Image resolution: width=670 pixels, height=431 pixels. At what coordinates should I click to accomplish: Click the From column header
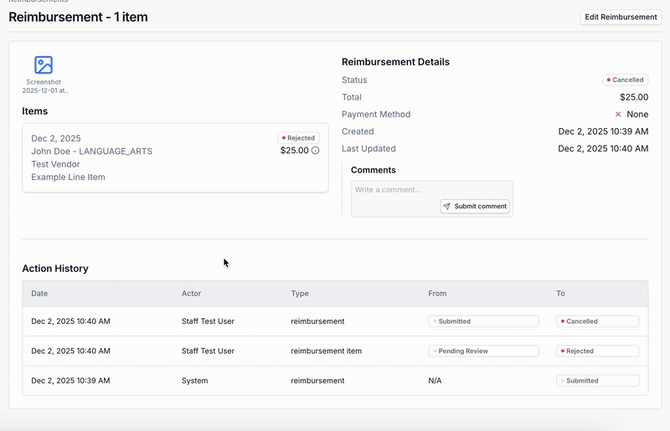(x=437, y=294)
